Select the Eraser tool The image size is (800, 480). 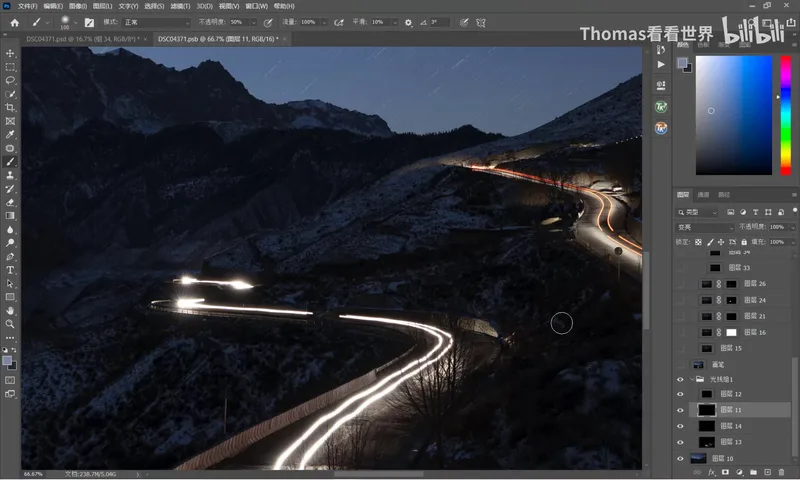tap(10, 202)
